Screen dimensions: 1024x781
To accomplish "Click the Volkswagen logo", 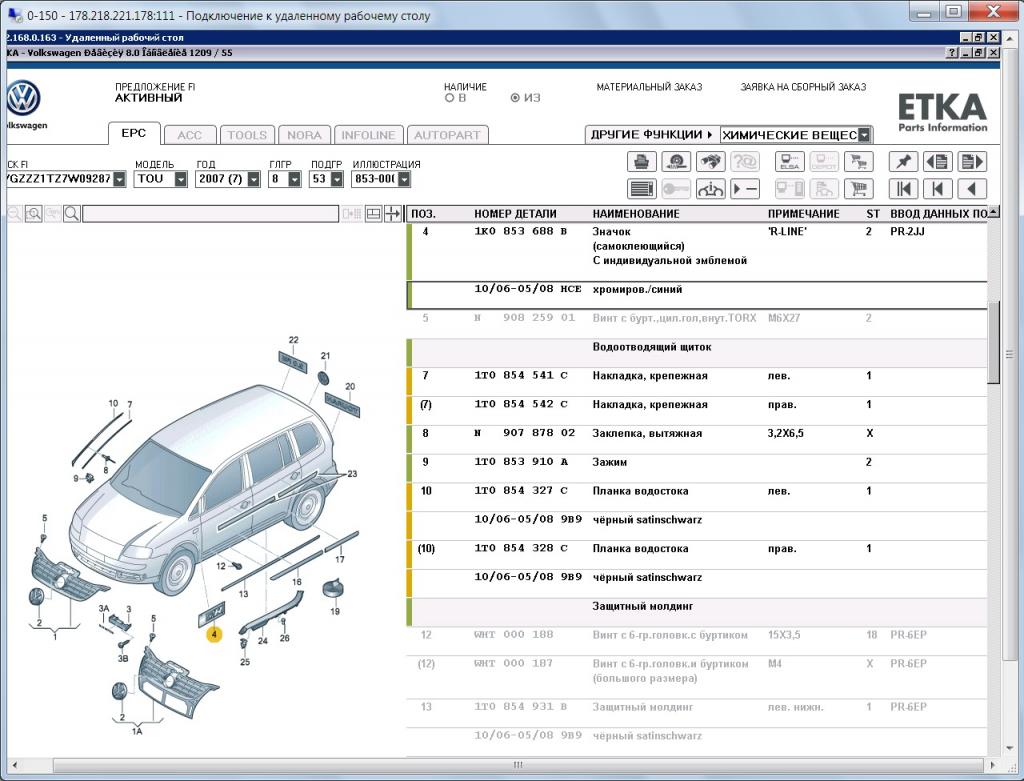I will coord(24,99).
